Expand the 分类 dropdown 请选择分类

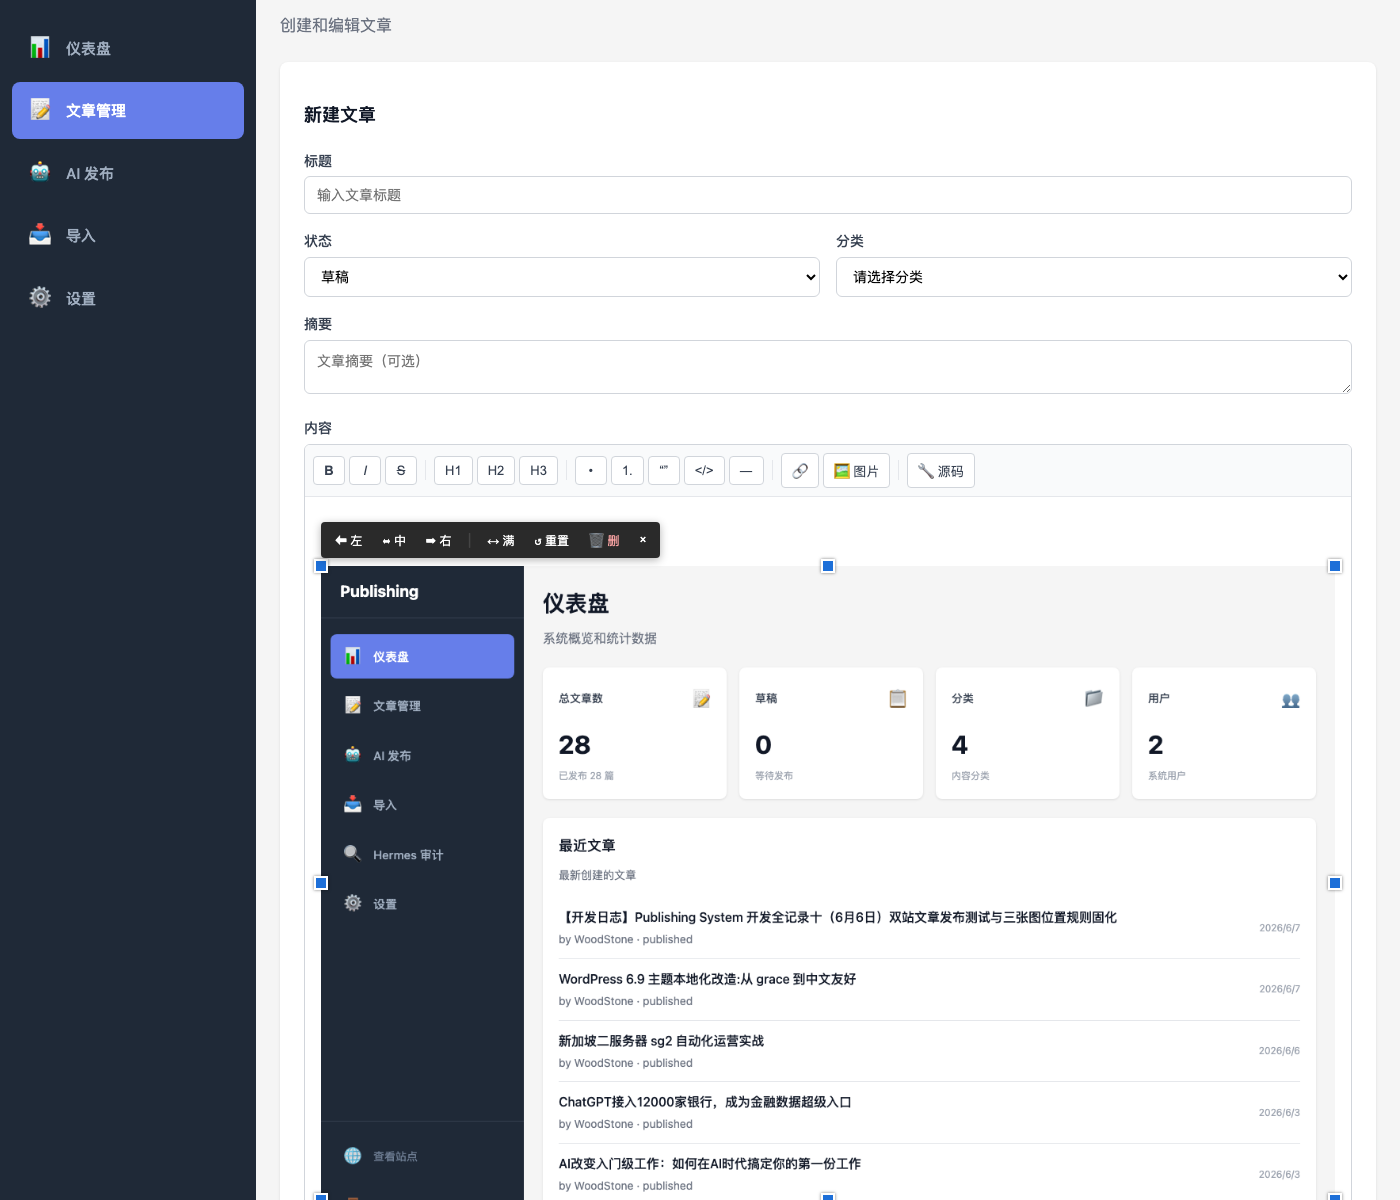point(1093,277)
